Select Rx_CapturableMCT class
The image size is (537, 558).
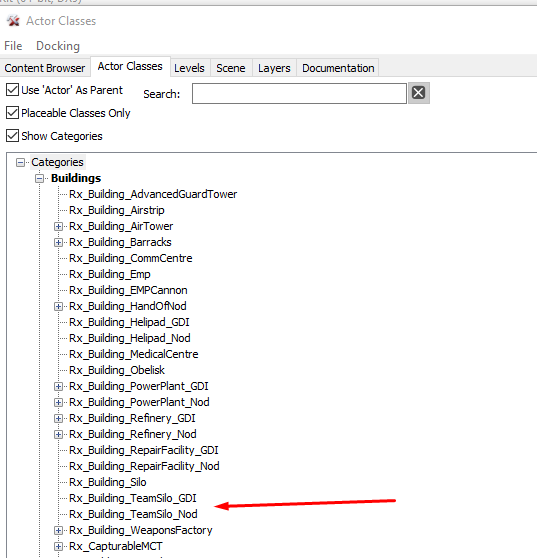(x=116, y=546)
